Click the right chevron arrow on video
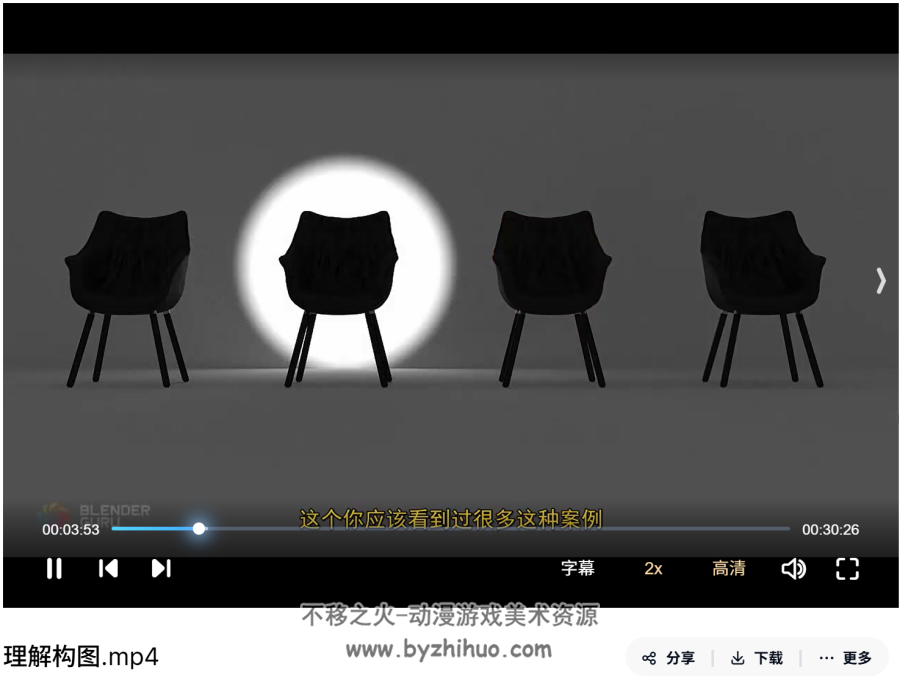The image size is (900, 681). (x=881, y=281)
